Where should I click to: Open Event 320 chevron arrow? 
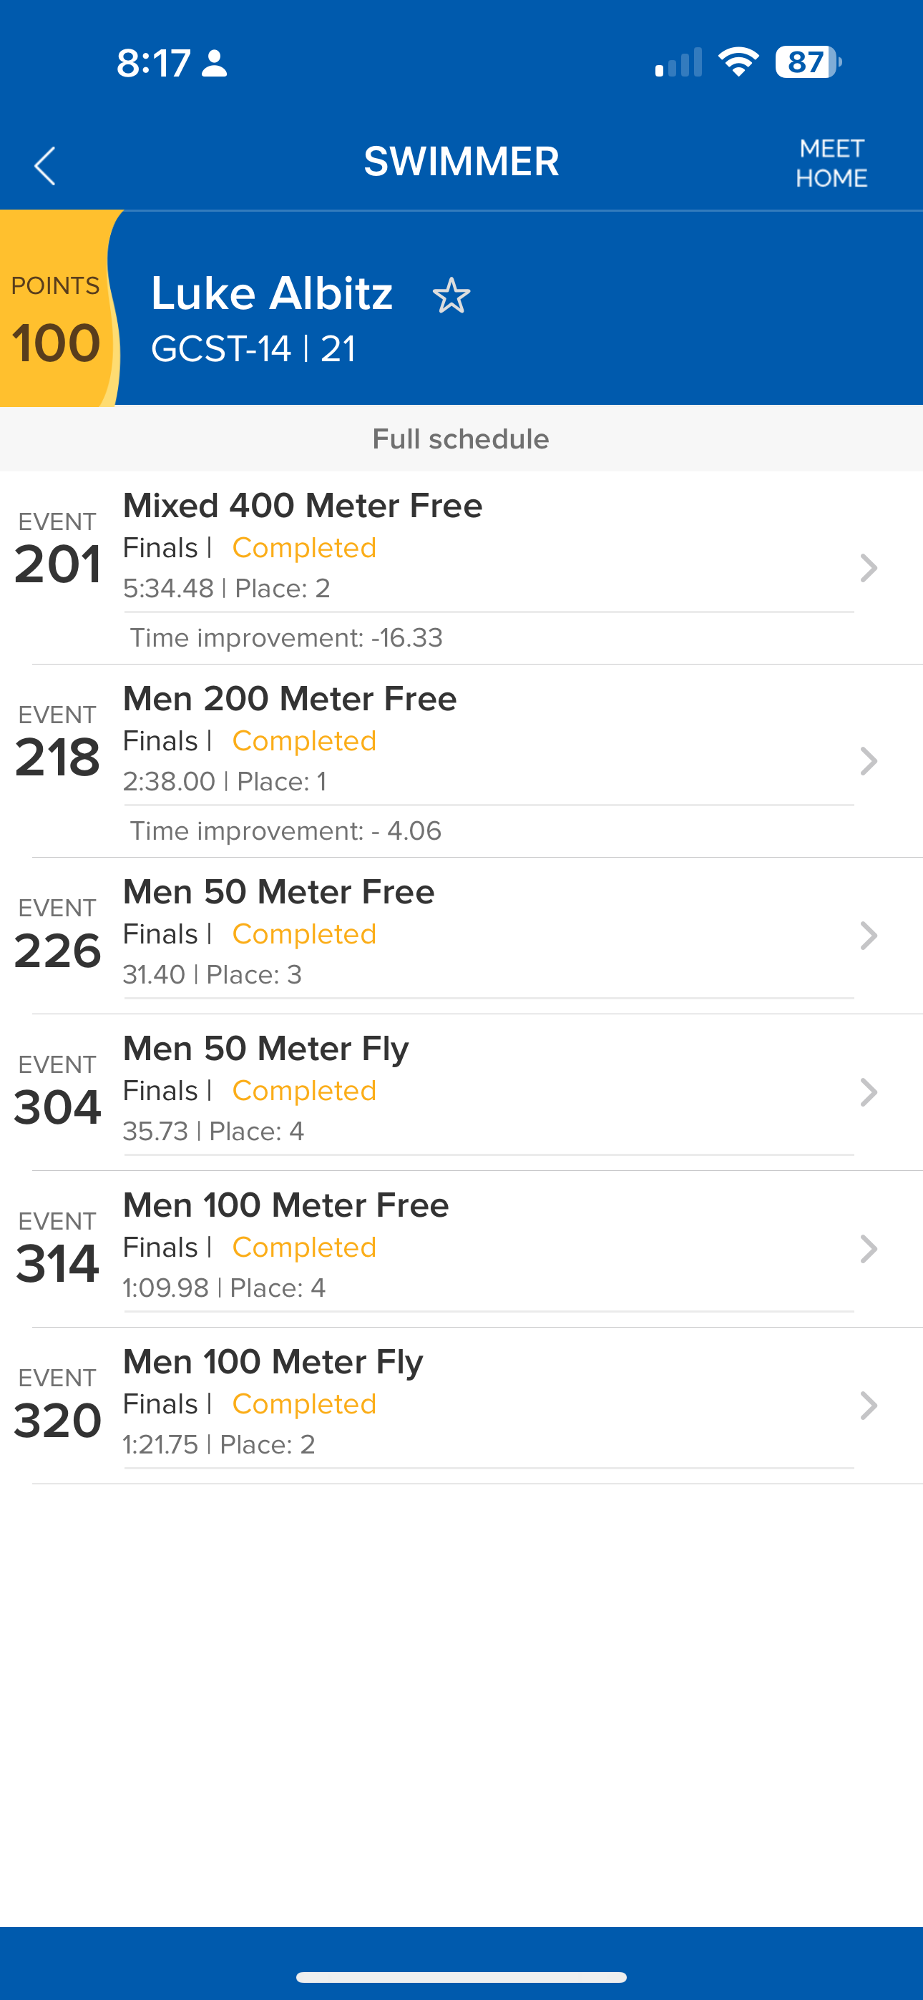coord(868,1405)
